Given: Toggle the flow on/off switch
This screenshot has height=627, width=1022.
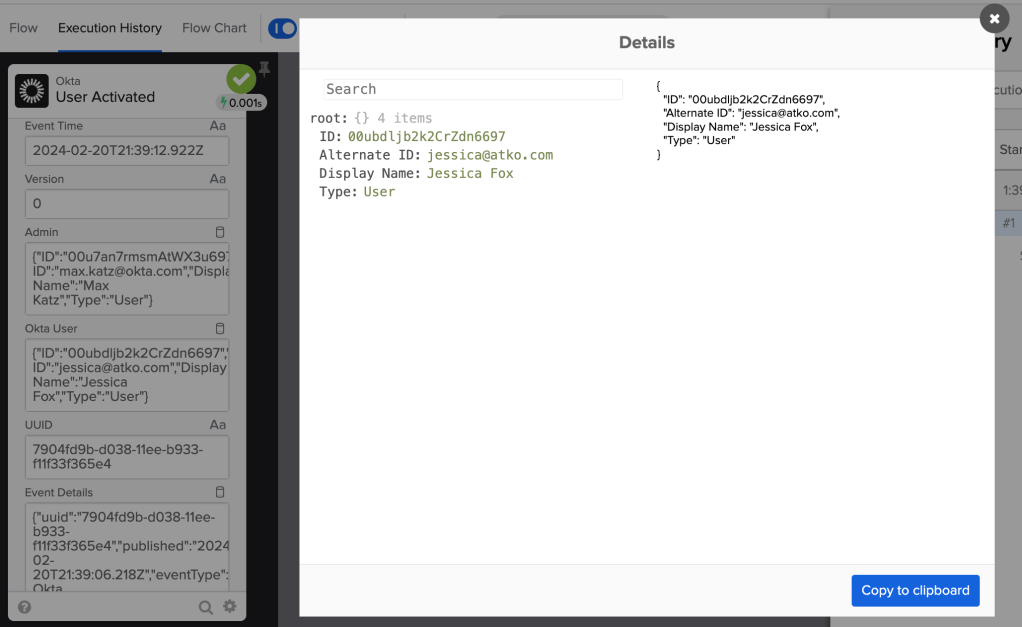Looking at the screenshot, I should coord(282,28).
